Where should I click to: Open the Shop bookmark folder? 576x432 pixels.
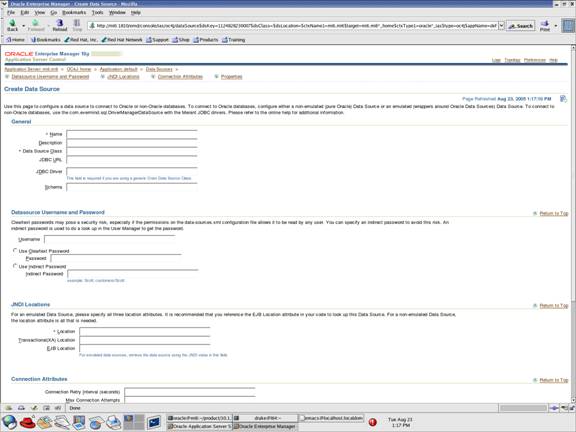pyautogui.click(x=181, y=40)
